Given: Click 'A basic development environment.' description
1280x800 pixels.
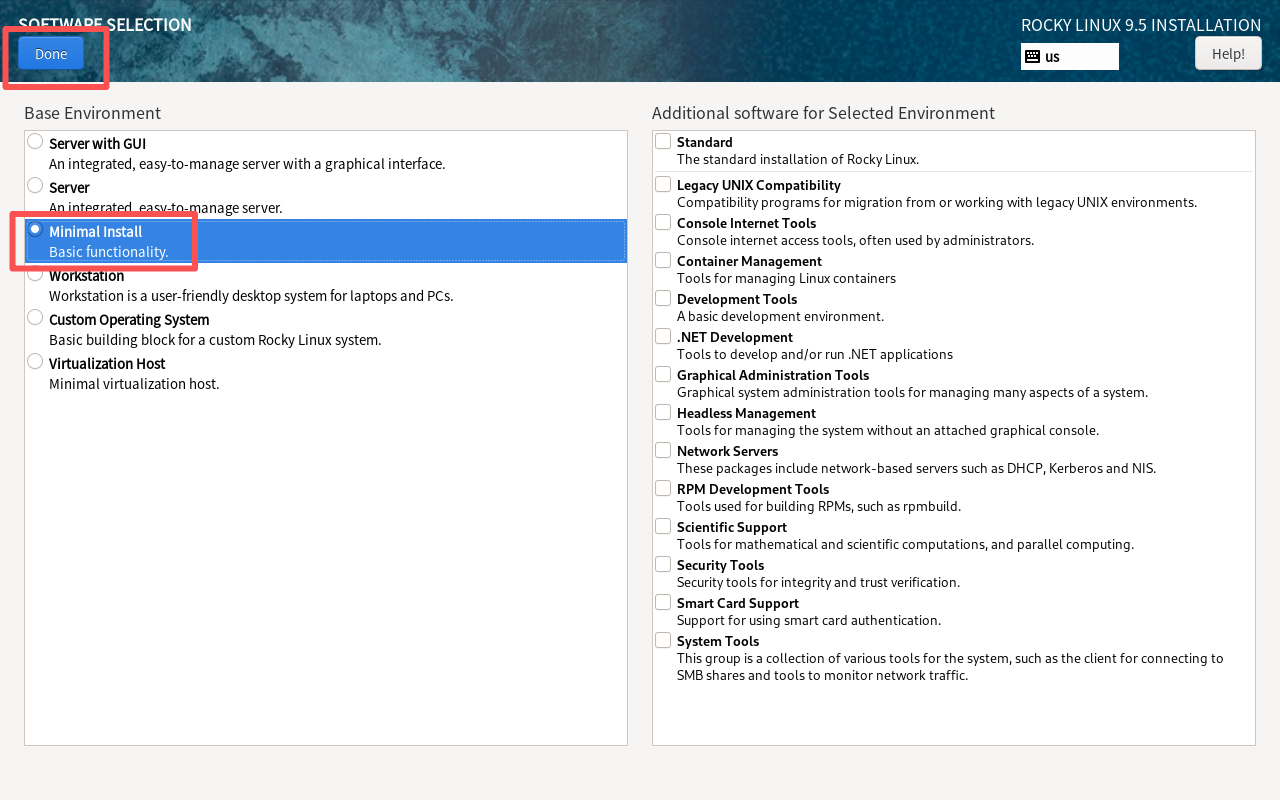Looking at the screenshot, I should (780, 316).
